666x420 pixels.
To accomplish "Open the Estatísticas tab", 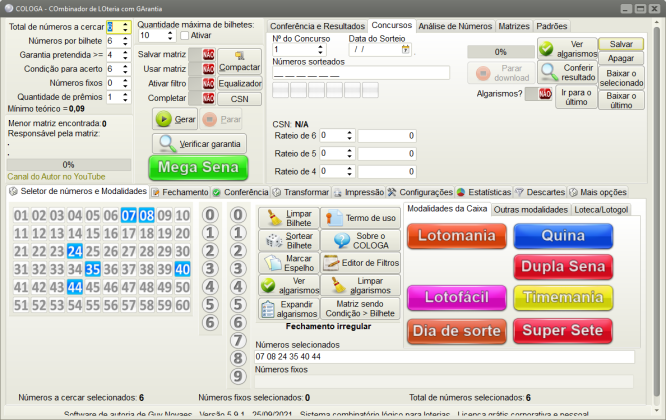I will point(484,192).
